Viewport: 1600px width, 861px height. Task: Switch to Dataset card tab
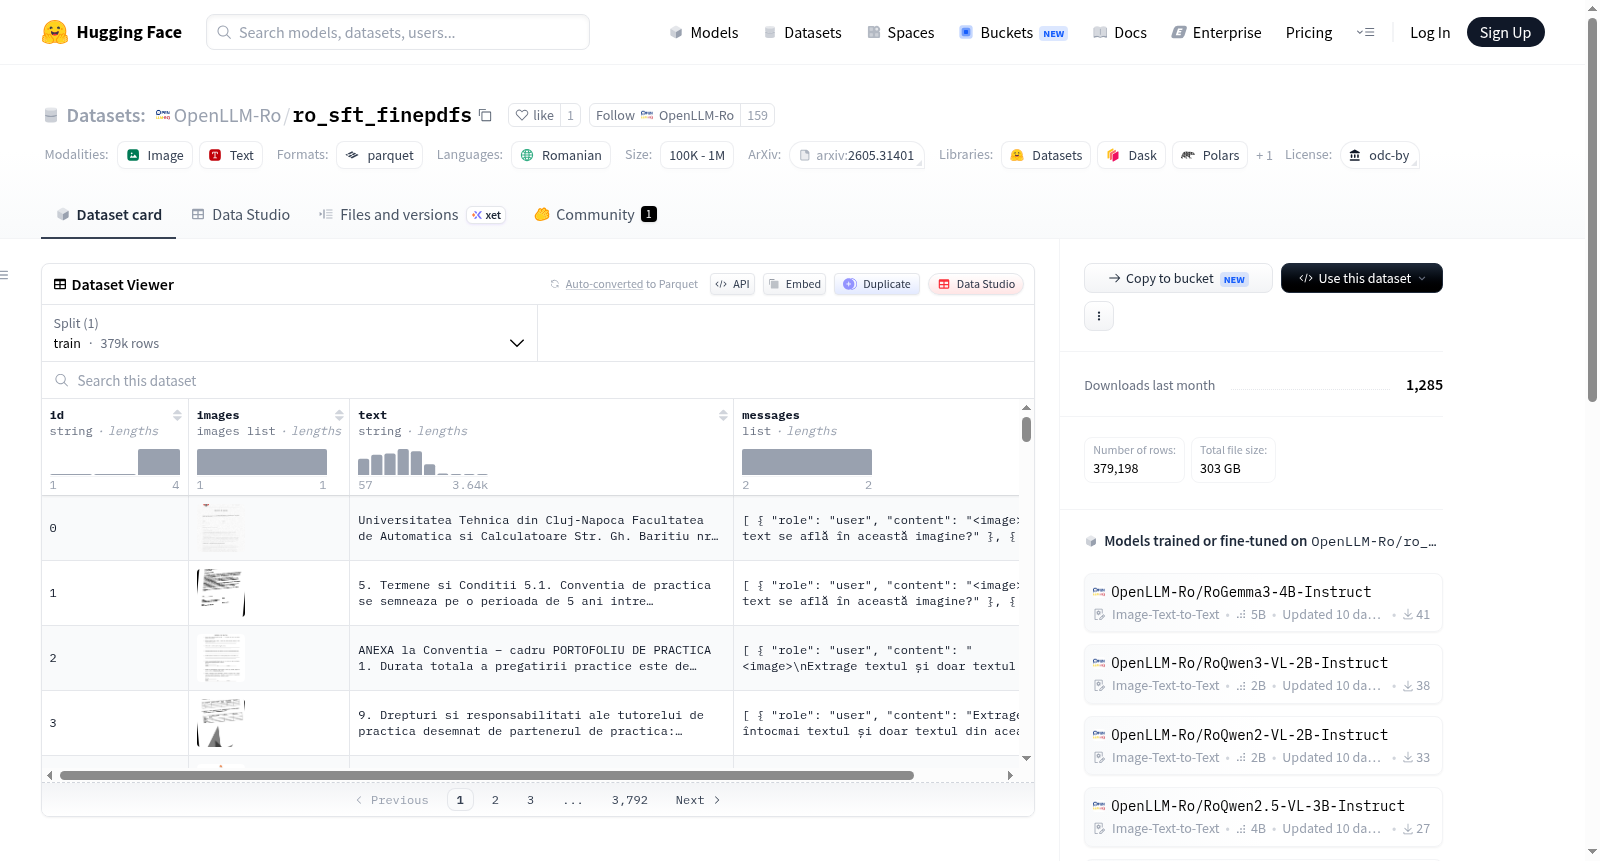click(x=108, y=214)
